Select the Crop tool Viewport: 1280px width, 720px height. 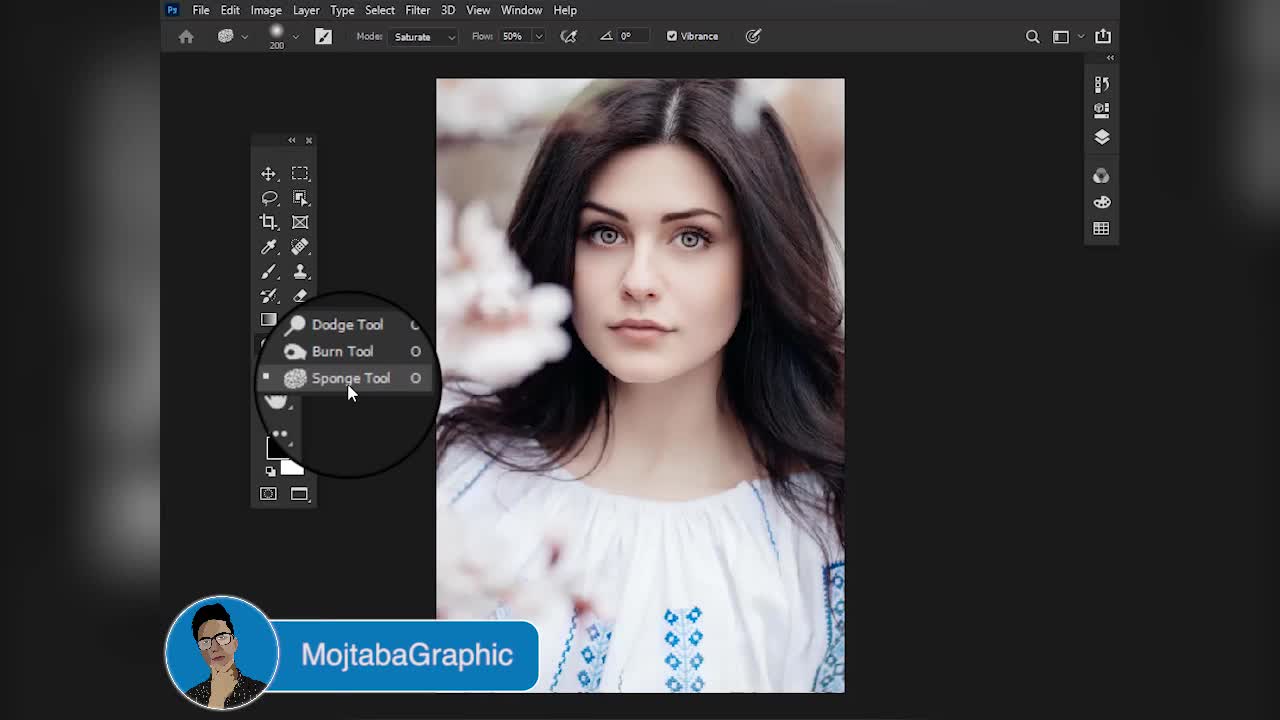point(268,222)
